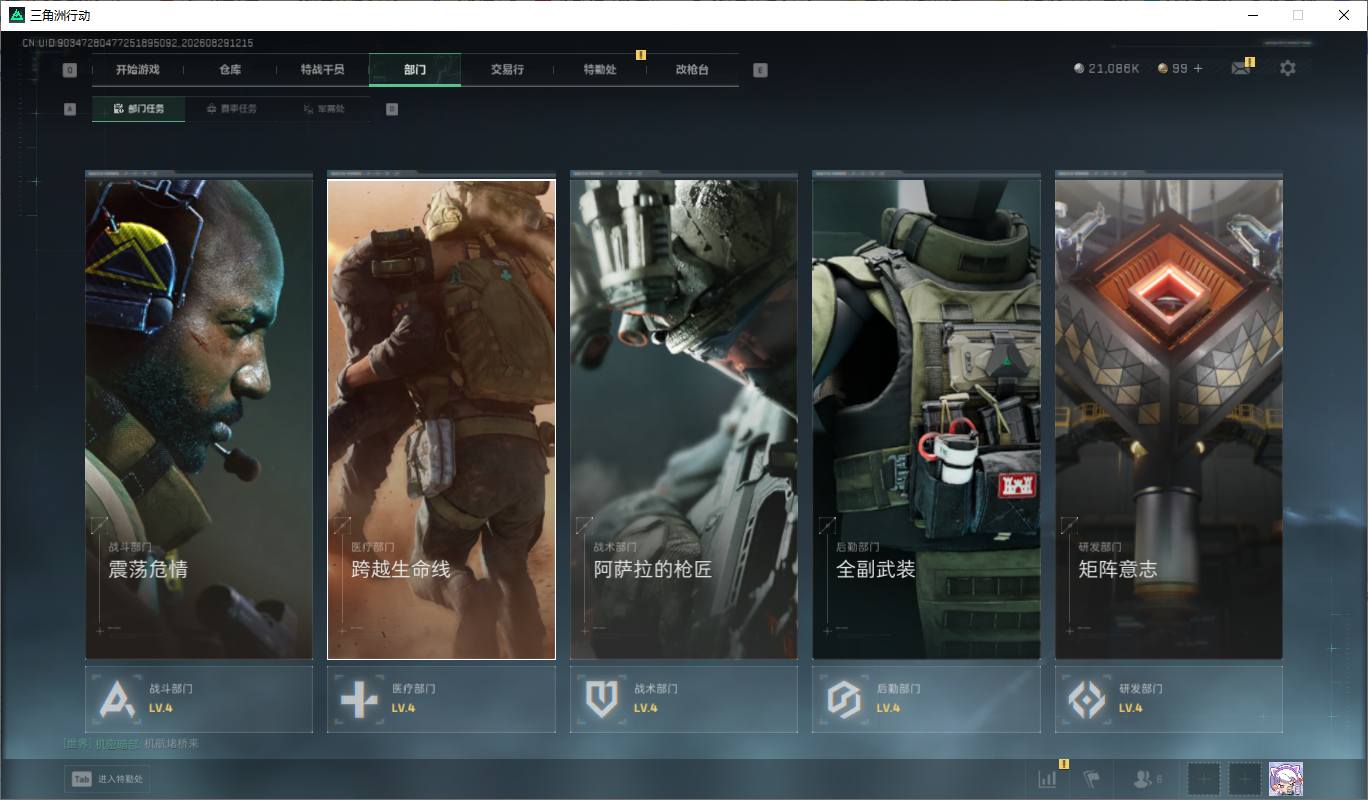This screenshot has width=1368, height=800.
Task: Click the 医疗部门 LV.4 level panel
Action: tap(441, 699)
